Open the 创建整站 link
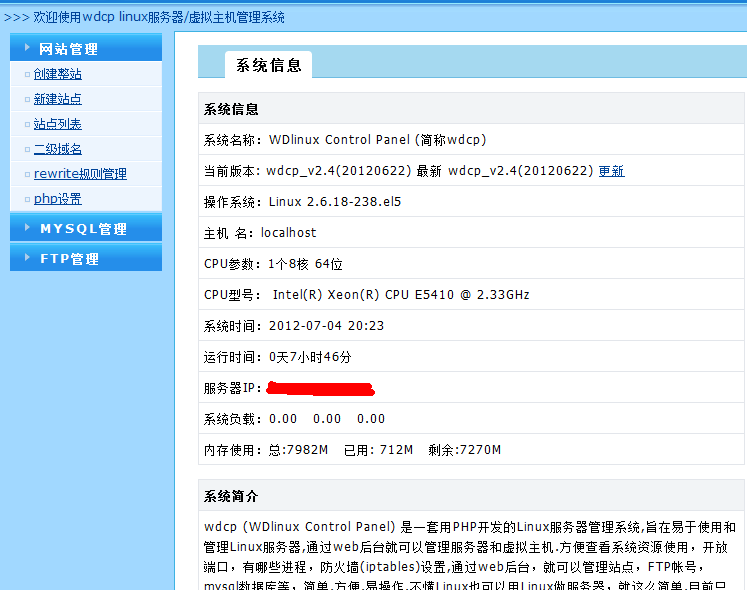This screenshot has width=747, height=590. coord(58,74)
